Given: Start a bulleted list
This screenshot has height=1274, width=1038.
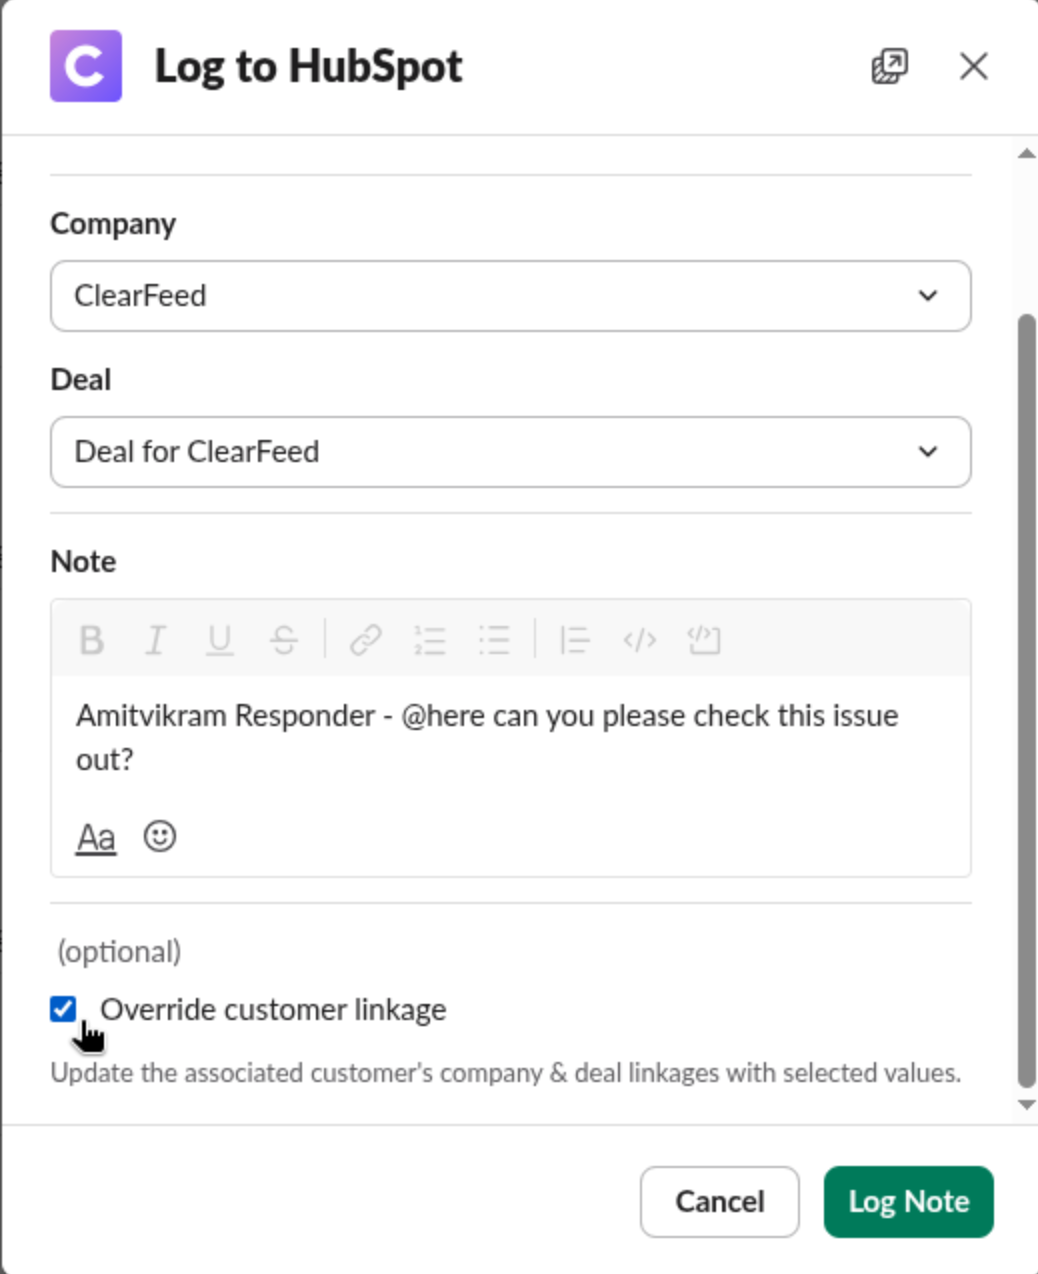Looking at the screenshot, I should coord(494,640).
